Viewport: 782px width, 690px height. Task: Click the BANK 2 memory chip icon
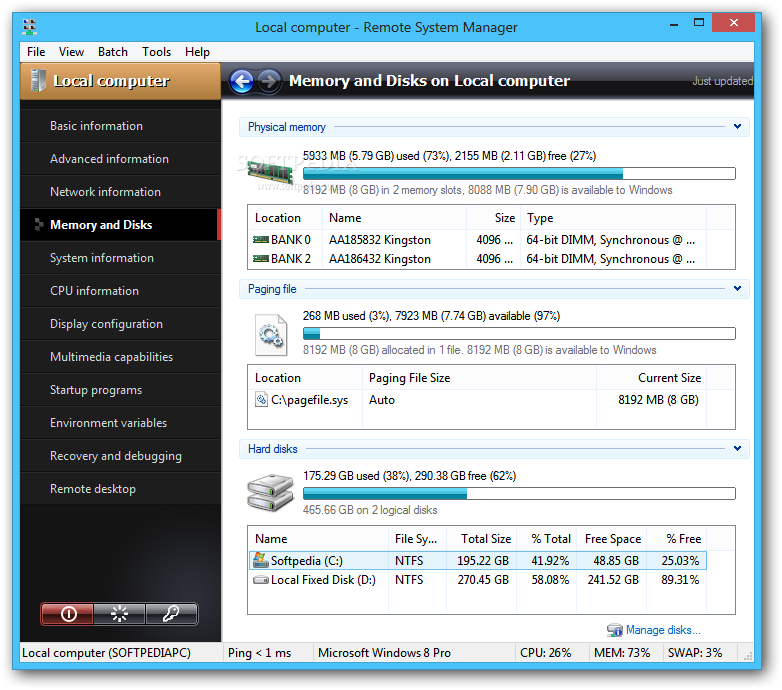261,259
